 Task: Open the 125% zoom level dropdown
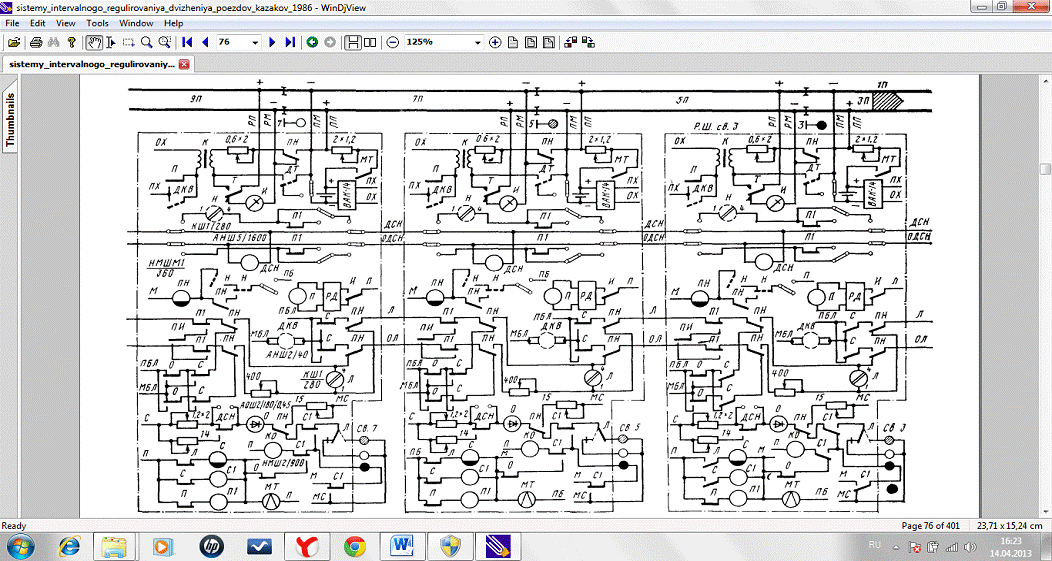477,43
